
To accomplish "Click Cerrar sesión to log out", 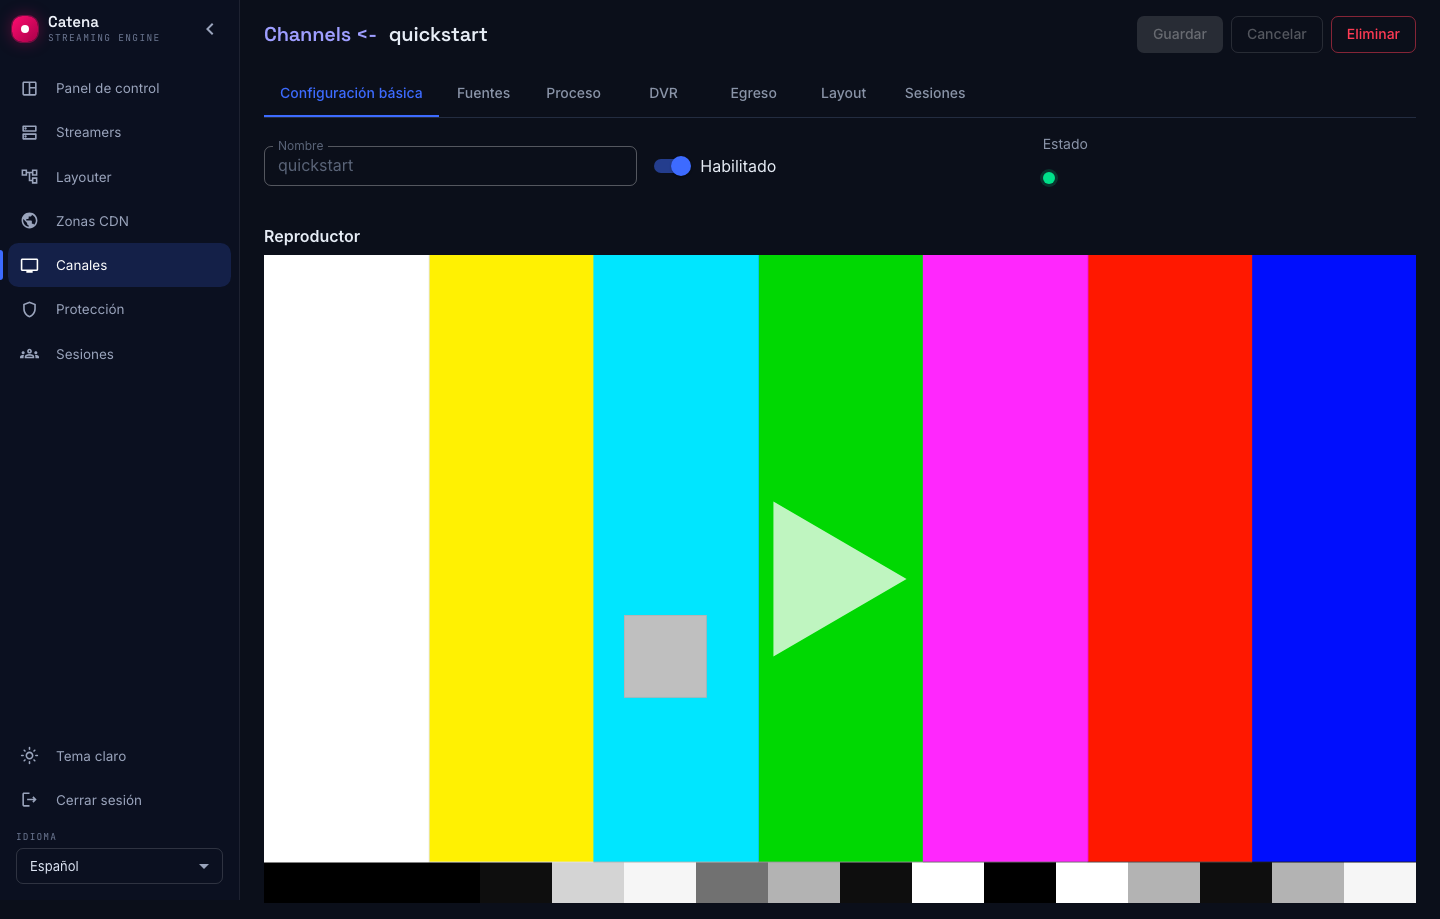I will coord(120,800).
